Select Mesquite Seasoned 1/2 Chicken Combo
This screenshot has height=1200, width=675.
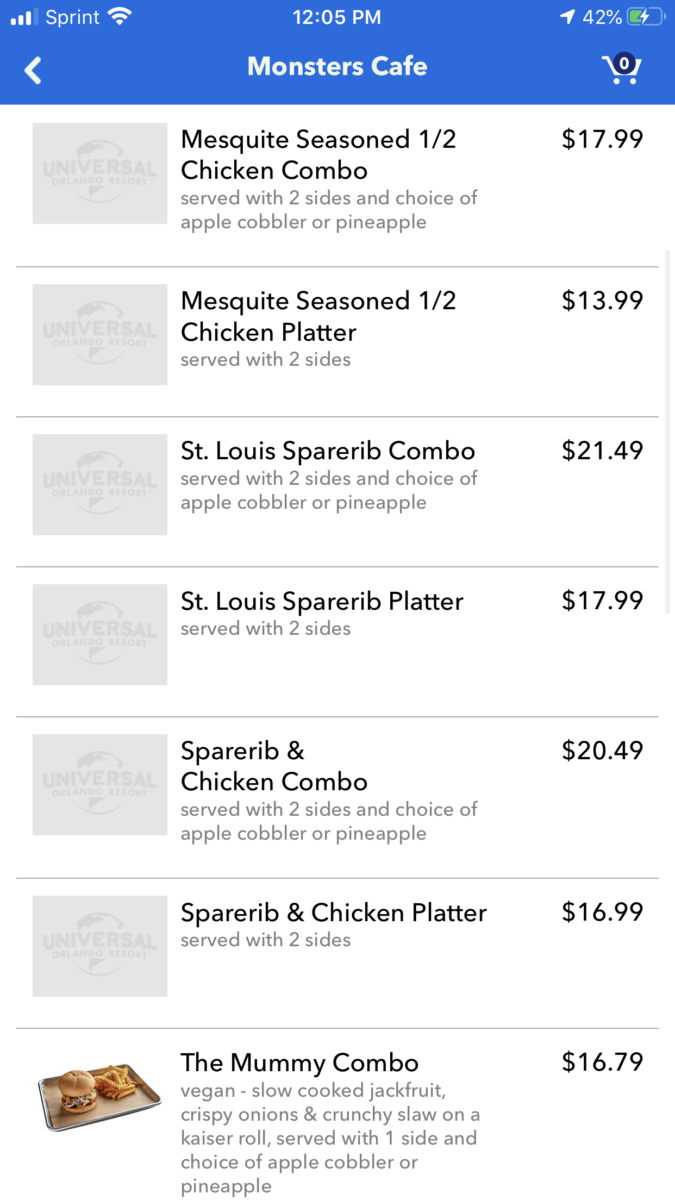pos(318,155)
